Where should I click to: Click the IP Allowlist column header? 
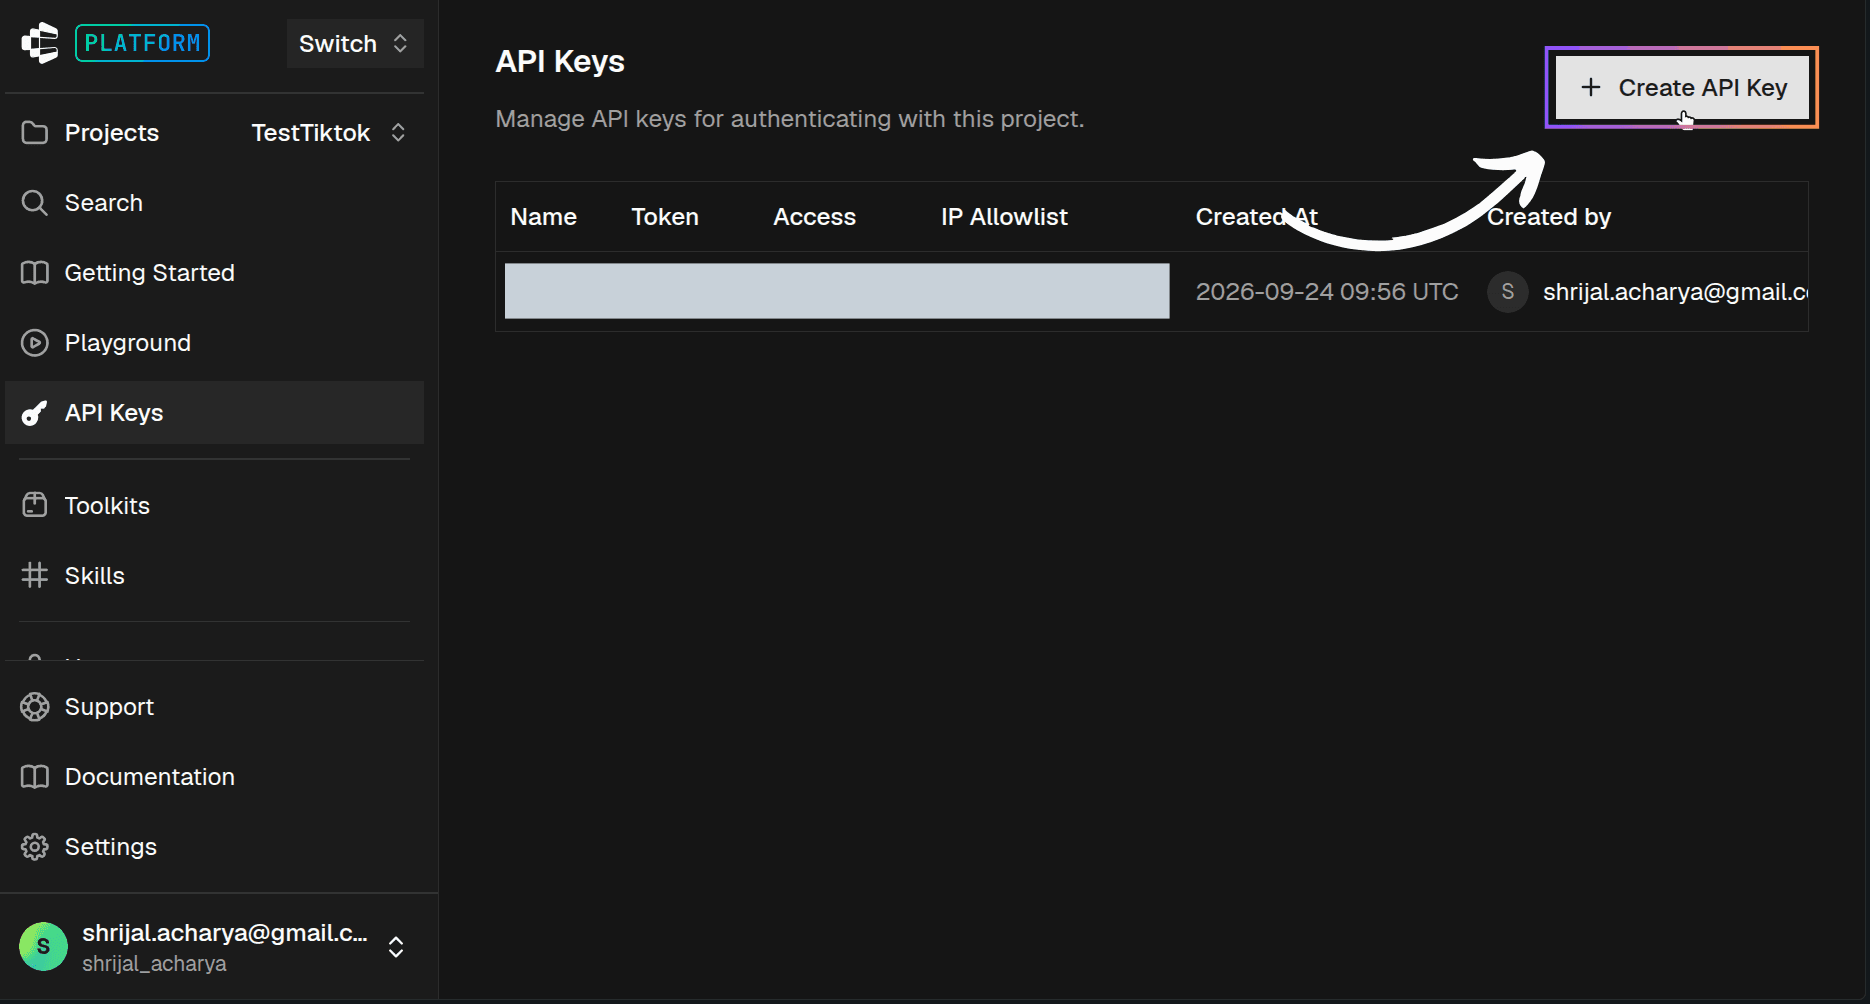click(1004, 217)
